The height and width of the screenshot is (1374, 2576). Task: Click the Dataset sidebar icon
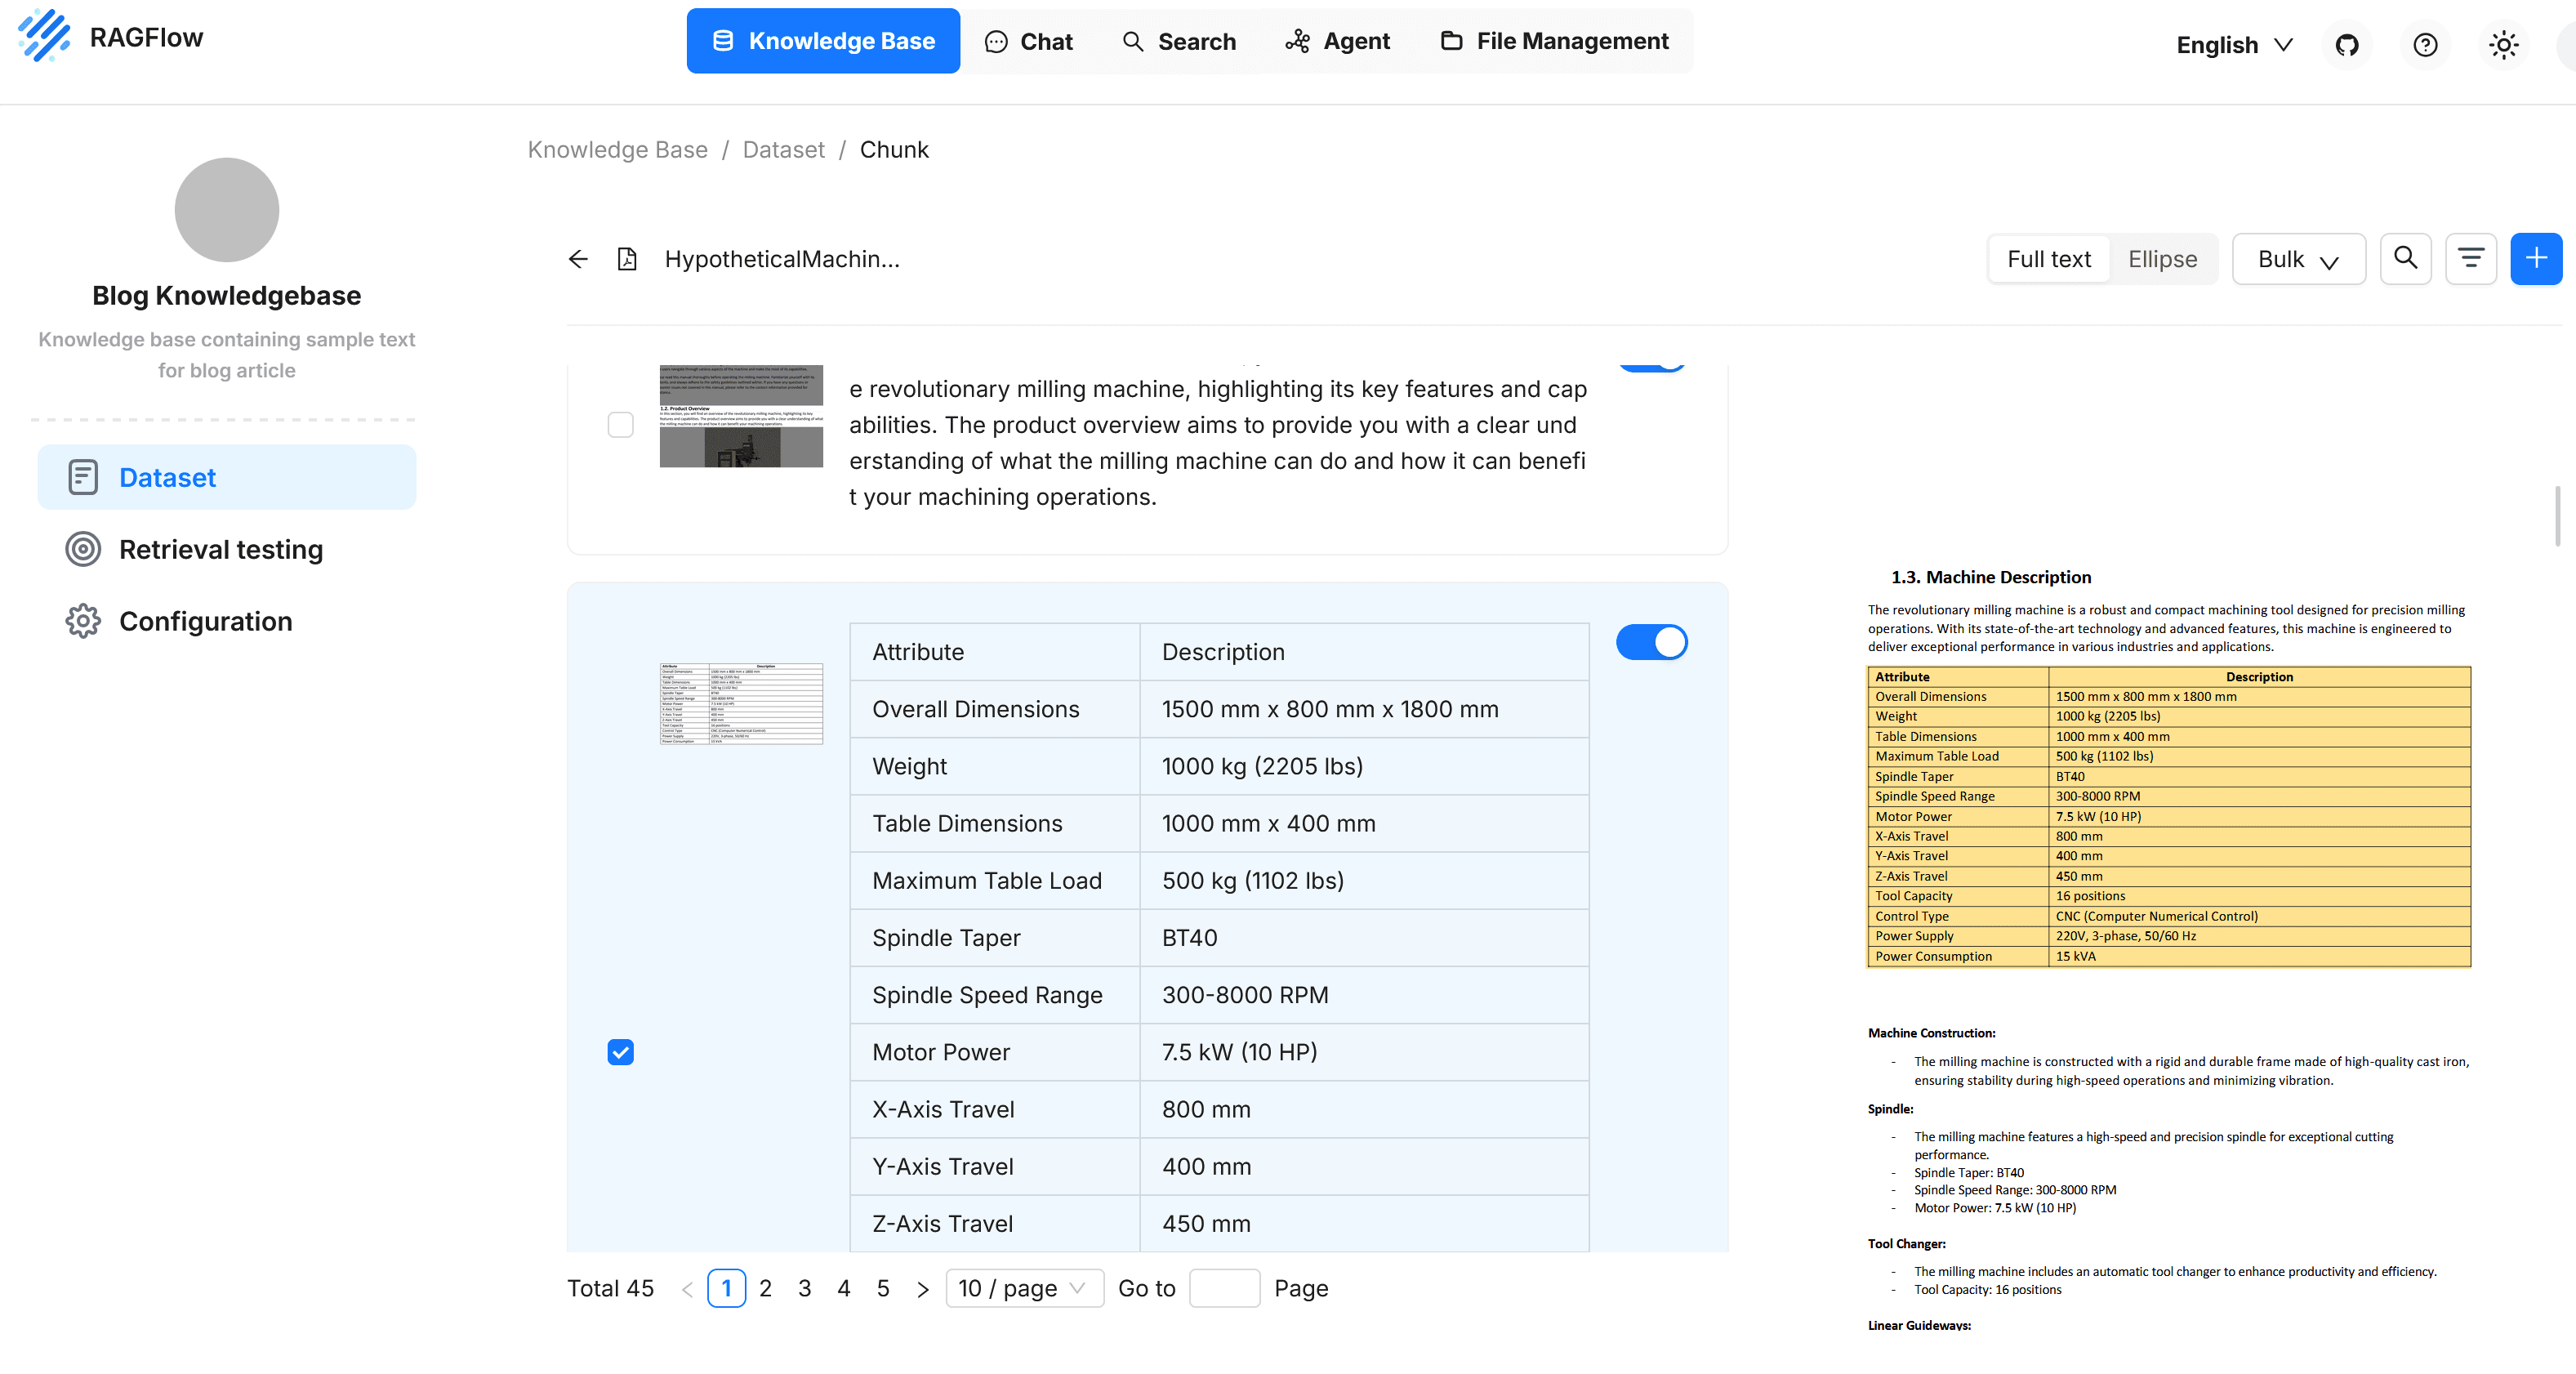coord(83,477)
